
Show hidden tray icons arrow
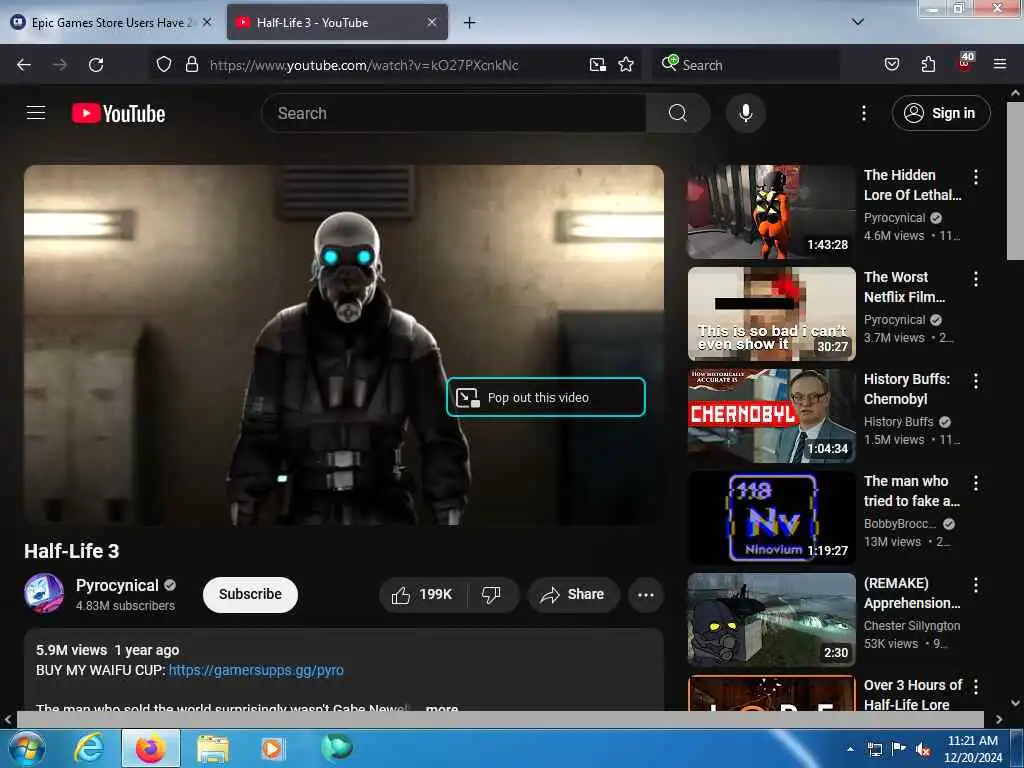pyautogui.click(x=850, y=749)
